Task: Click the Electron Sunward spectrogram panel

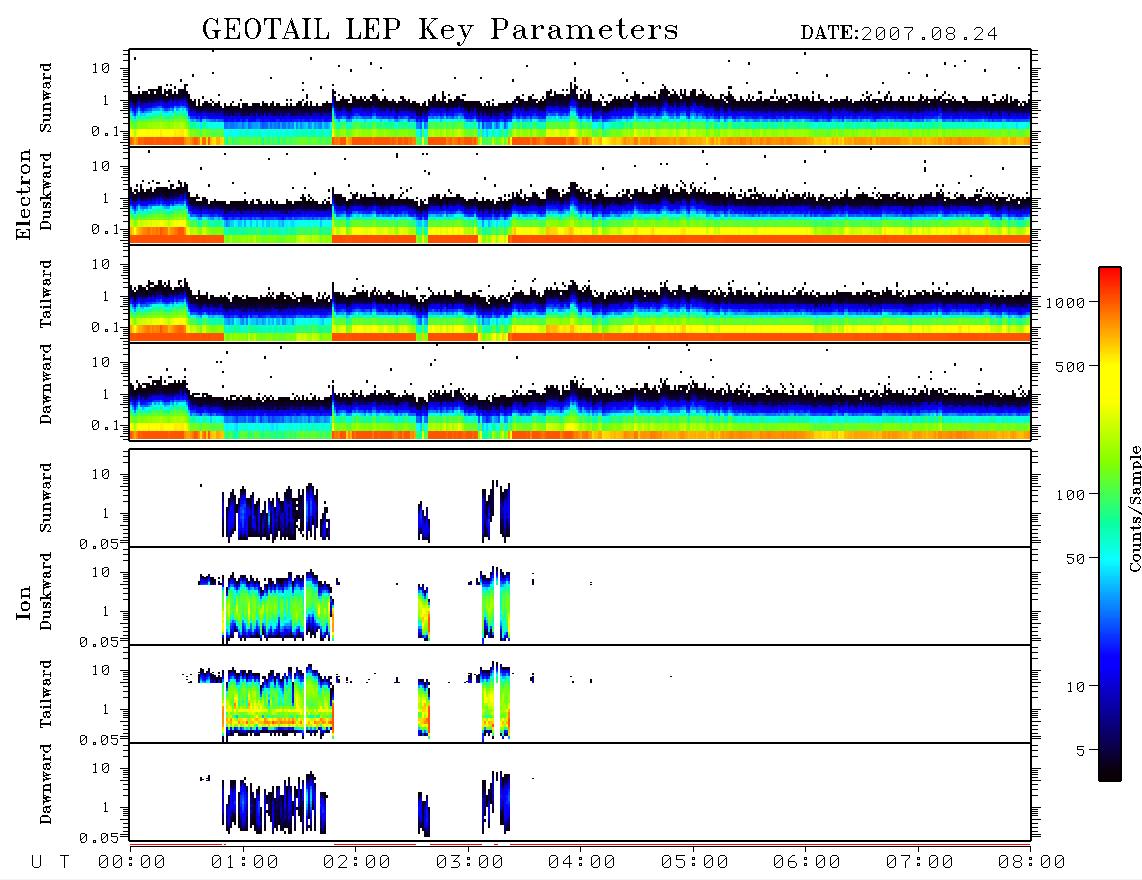Action: [x=580, y=98]
